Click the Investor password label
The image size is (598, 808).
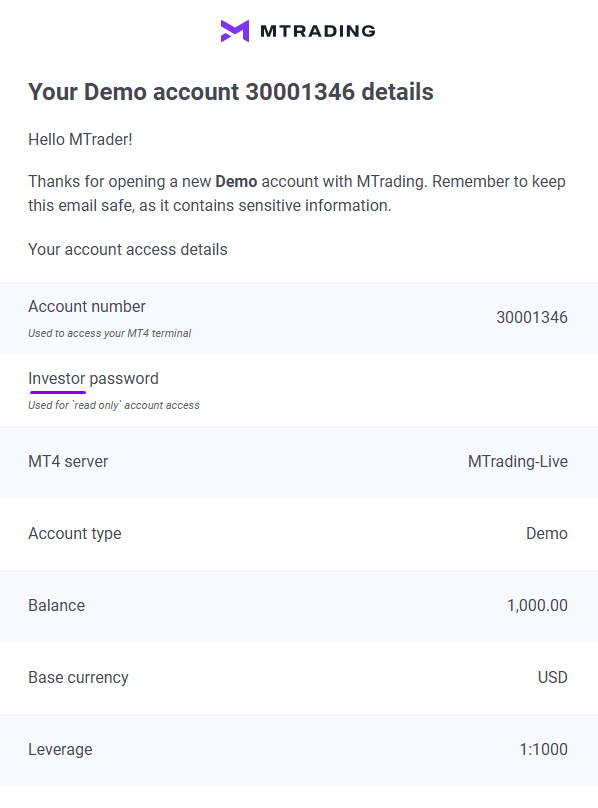click(x=93, y=378)
